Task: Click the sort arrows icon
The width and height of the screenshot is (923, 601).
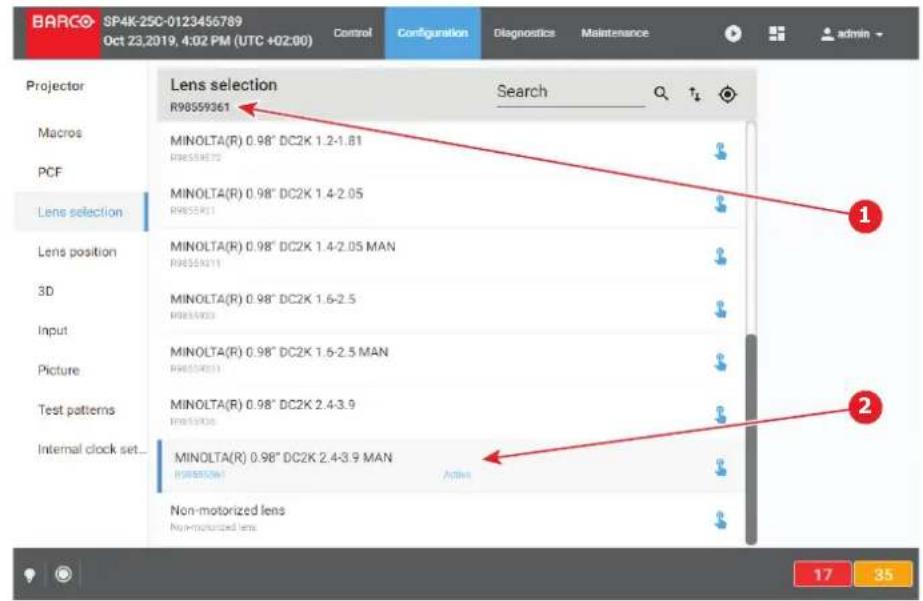Action: tap(695, 94)
